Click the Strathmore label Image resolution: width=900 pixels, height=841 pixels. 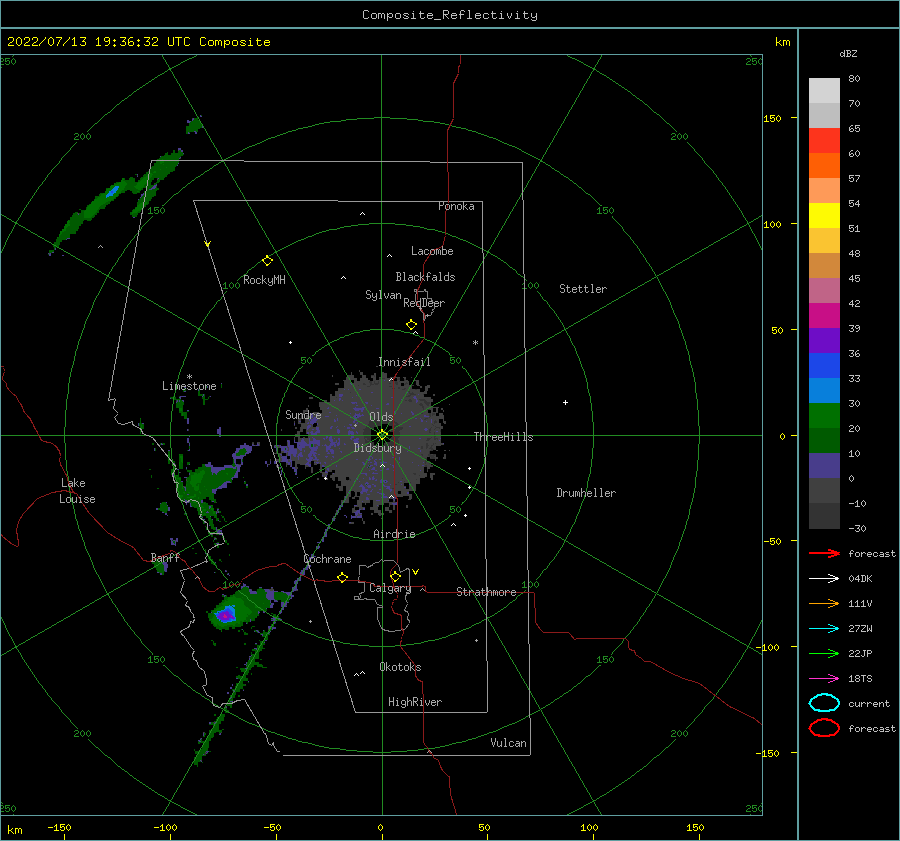point(486,592)
